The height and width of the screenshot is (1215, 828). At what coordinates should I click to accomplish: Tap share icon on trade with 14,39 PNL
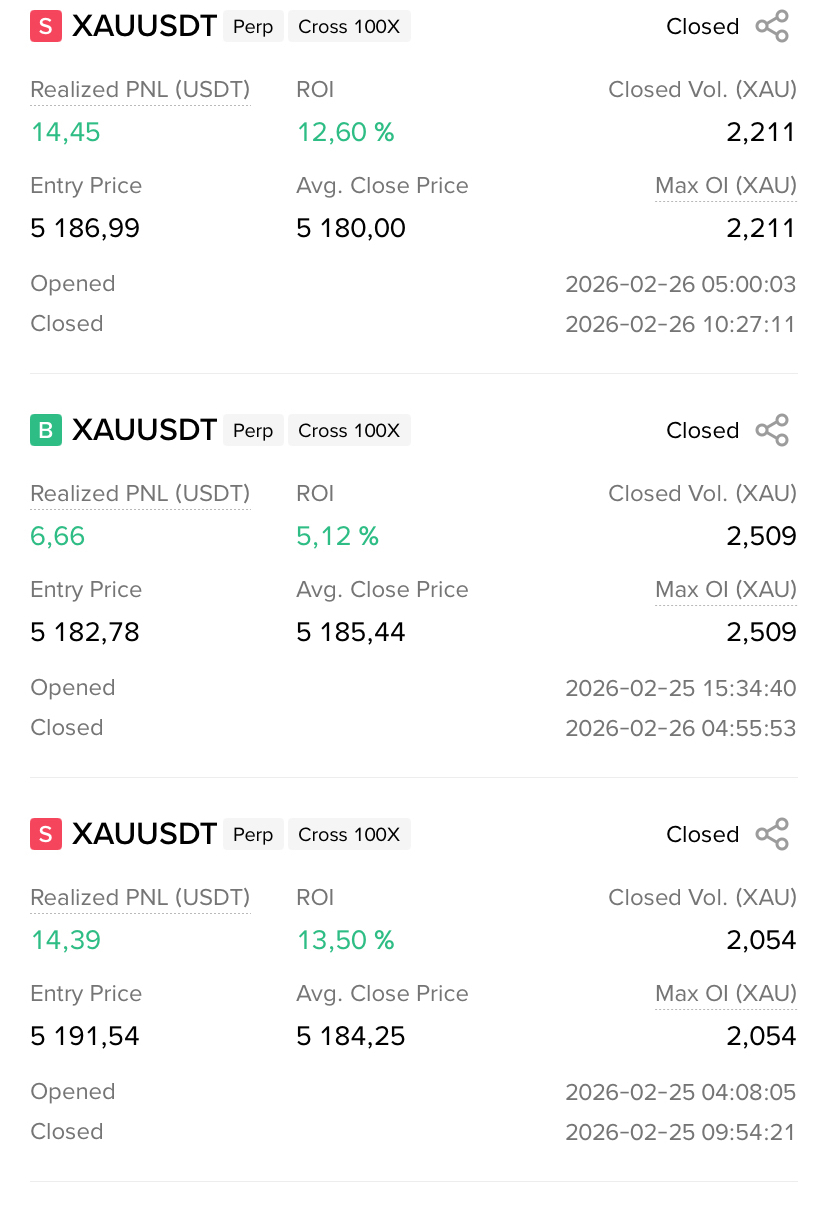click(772, 835)
